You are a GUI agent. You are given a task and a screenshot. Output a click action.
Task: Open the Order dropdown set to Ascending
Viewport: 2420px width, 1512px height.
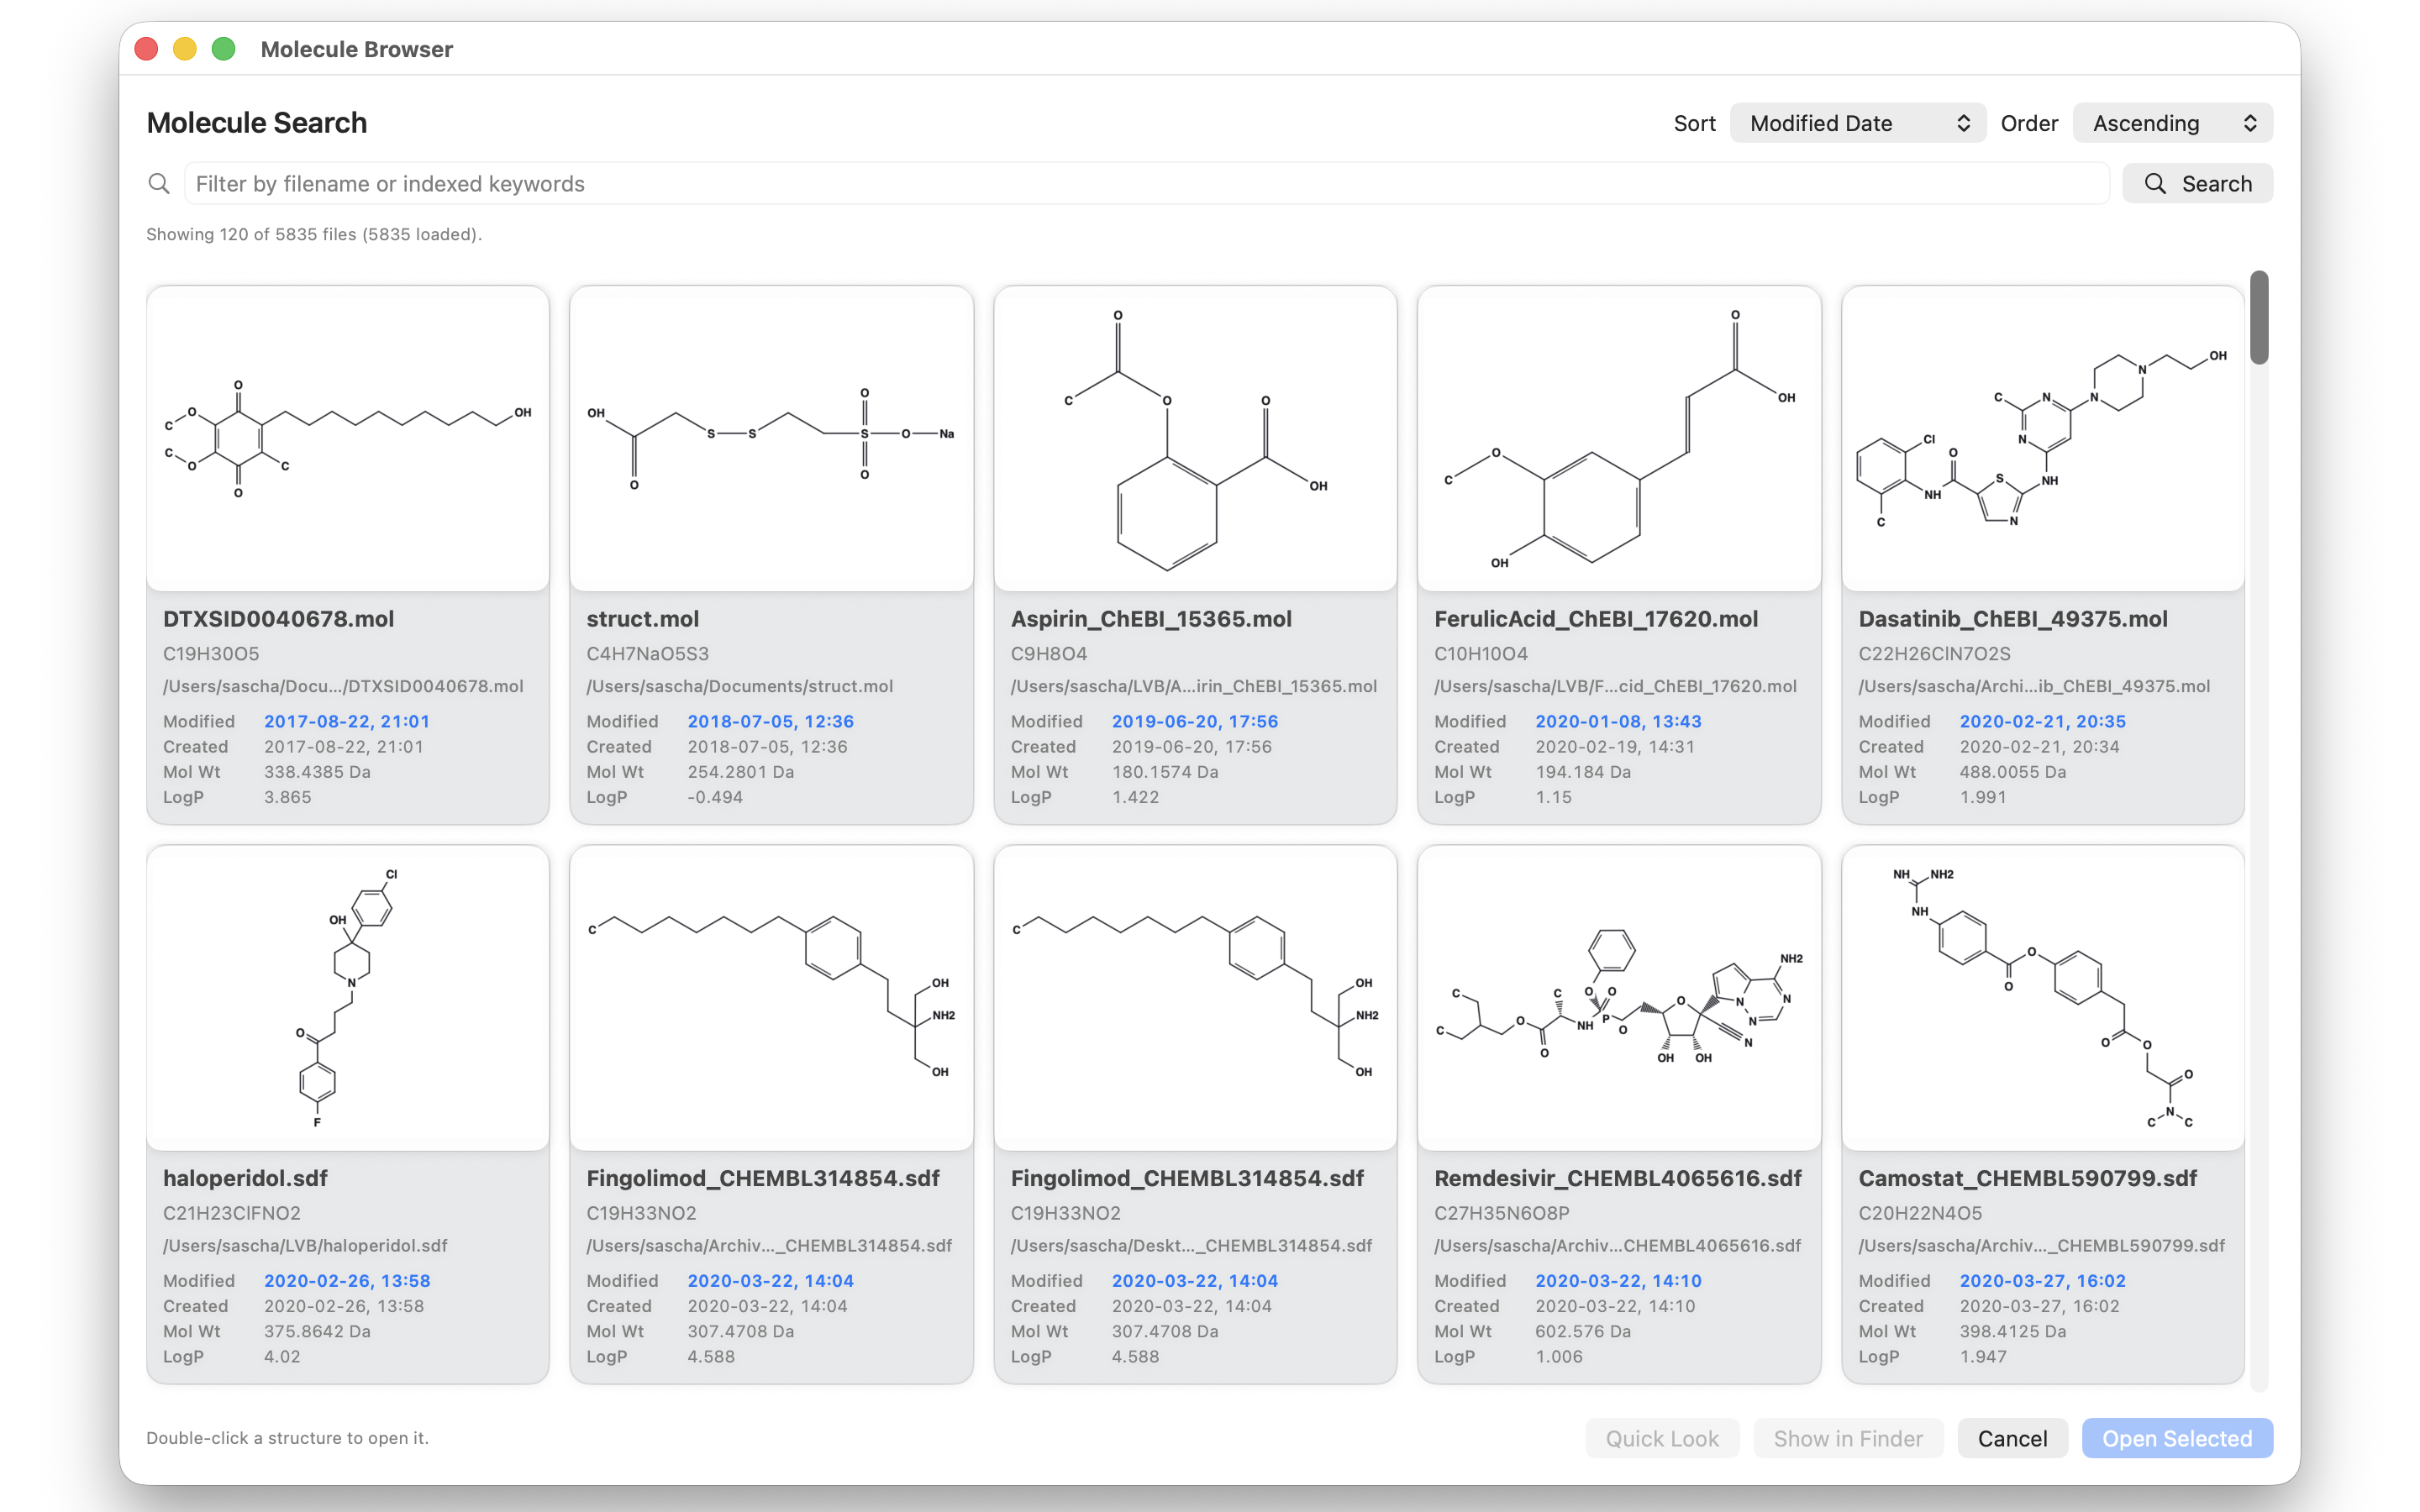[2172, 123]
